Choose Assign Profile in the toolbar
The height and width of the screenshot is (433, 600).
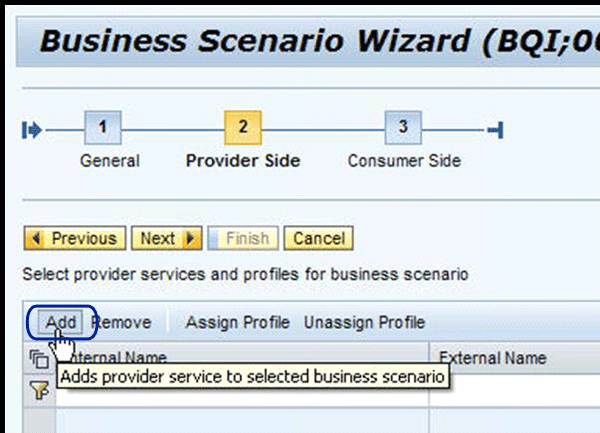pyautogui.click(x=237, y=322)
